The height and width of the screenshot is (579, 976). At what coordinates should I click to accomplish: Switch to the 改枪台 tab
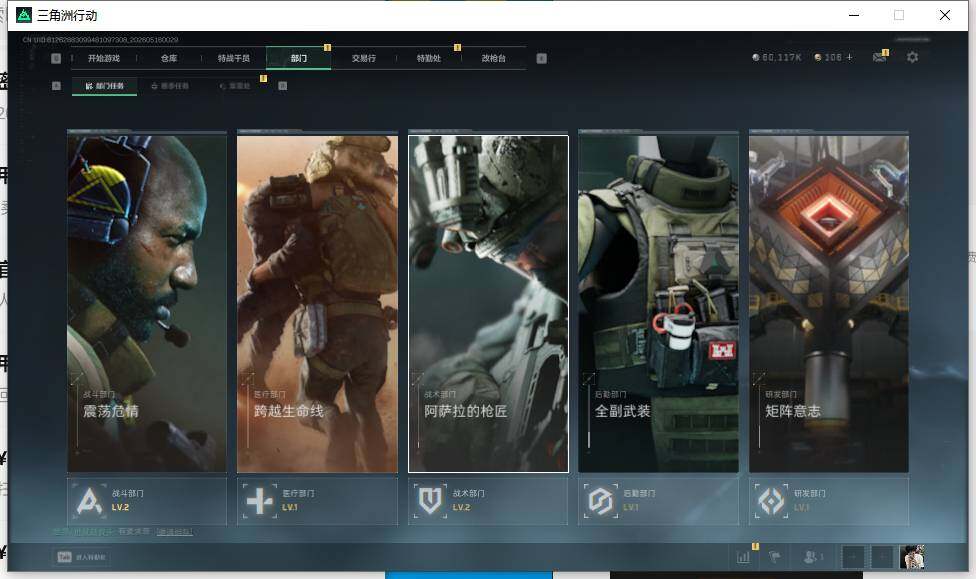click(493, 58)
